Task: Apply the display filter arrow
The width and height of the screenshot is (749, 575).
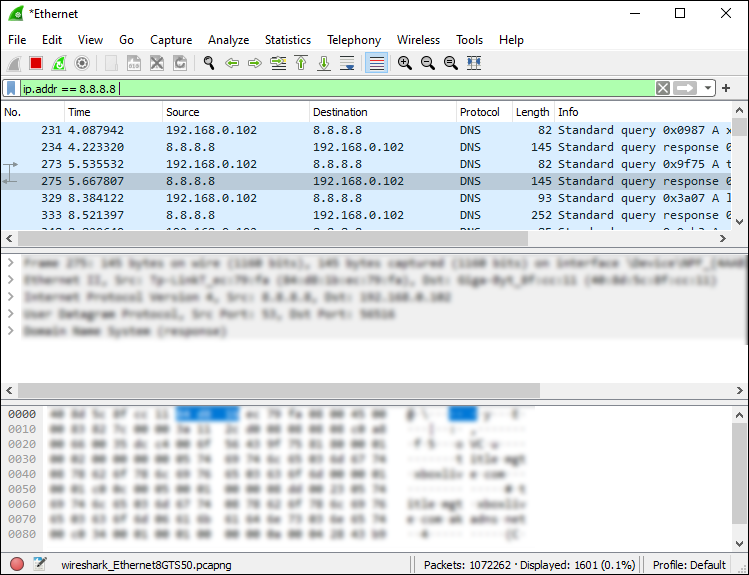Action: (685, 88)
